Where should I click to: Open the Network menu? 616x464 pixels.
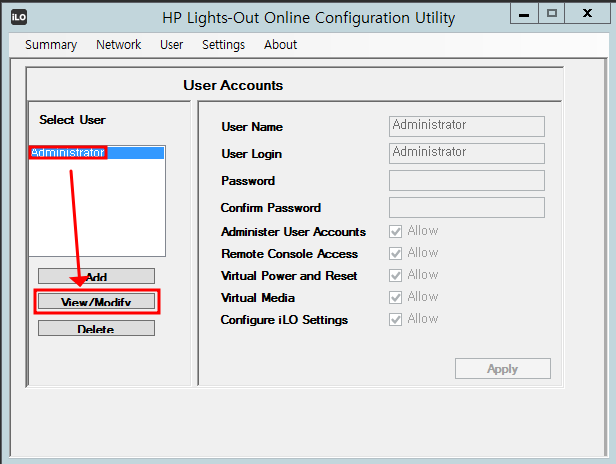pyautogui.click(x=119, y=45)
